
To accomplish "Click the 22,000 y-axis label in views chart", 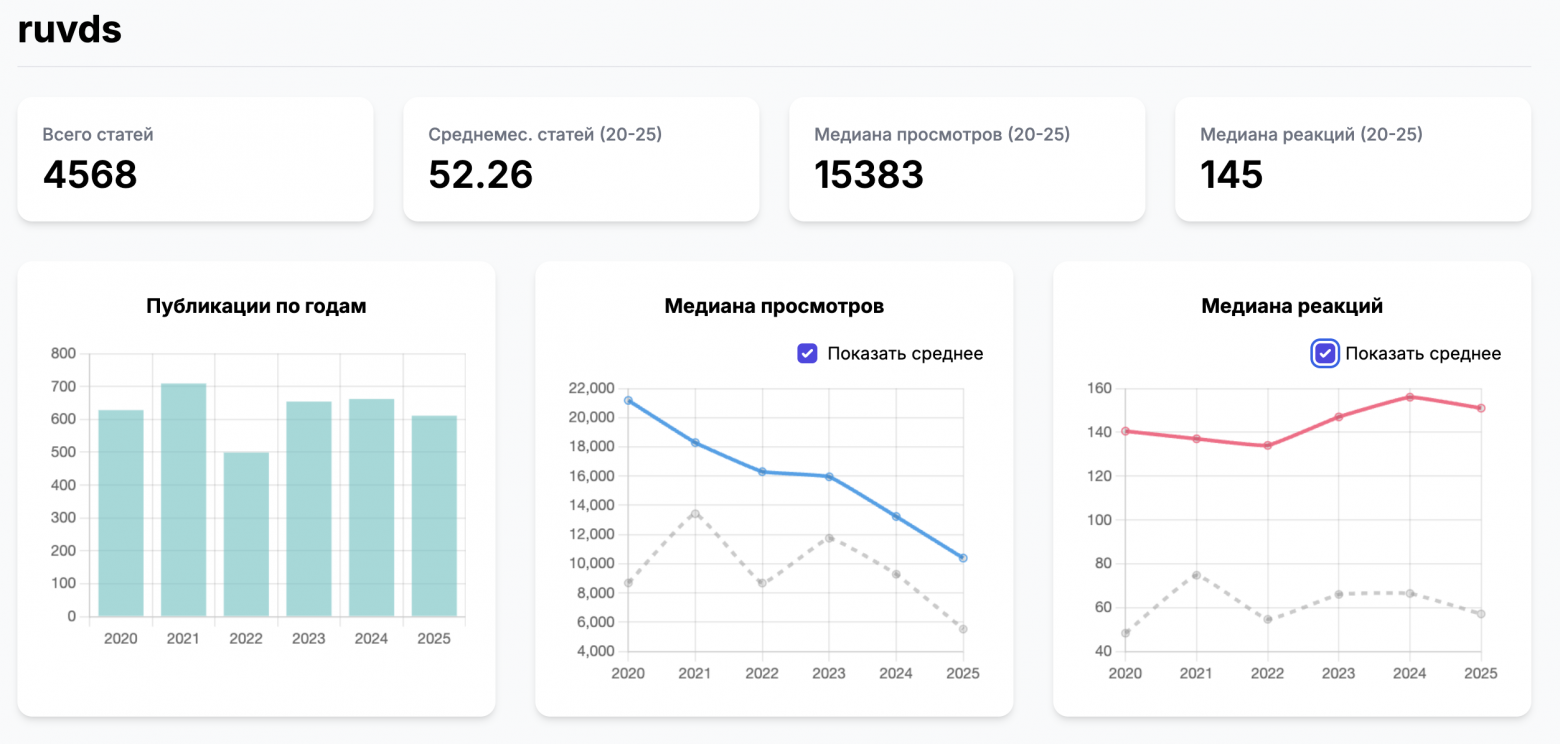I will point(591,388).
